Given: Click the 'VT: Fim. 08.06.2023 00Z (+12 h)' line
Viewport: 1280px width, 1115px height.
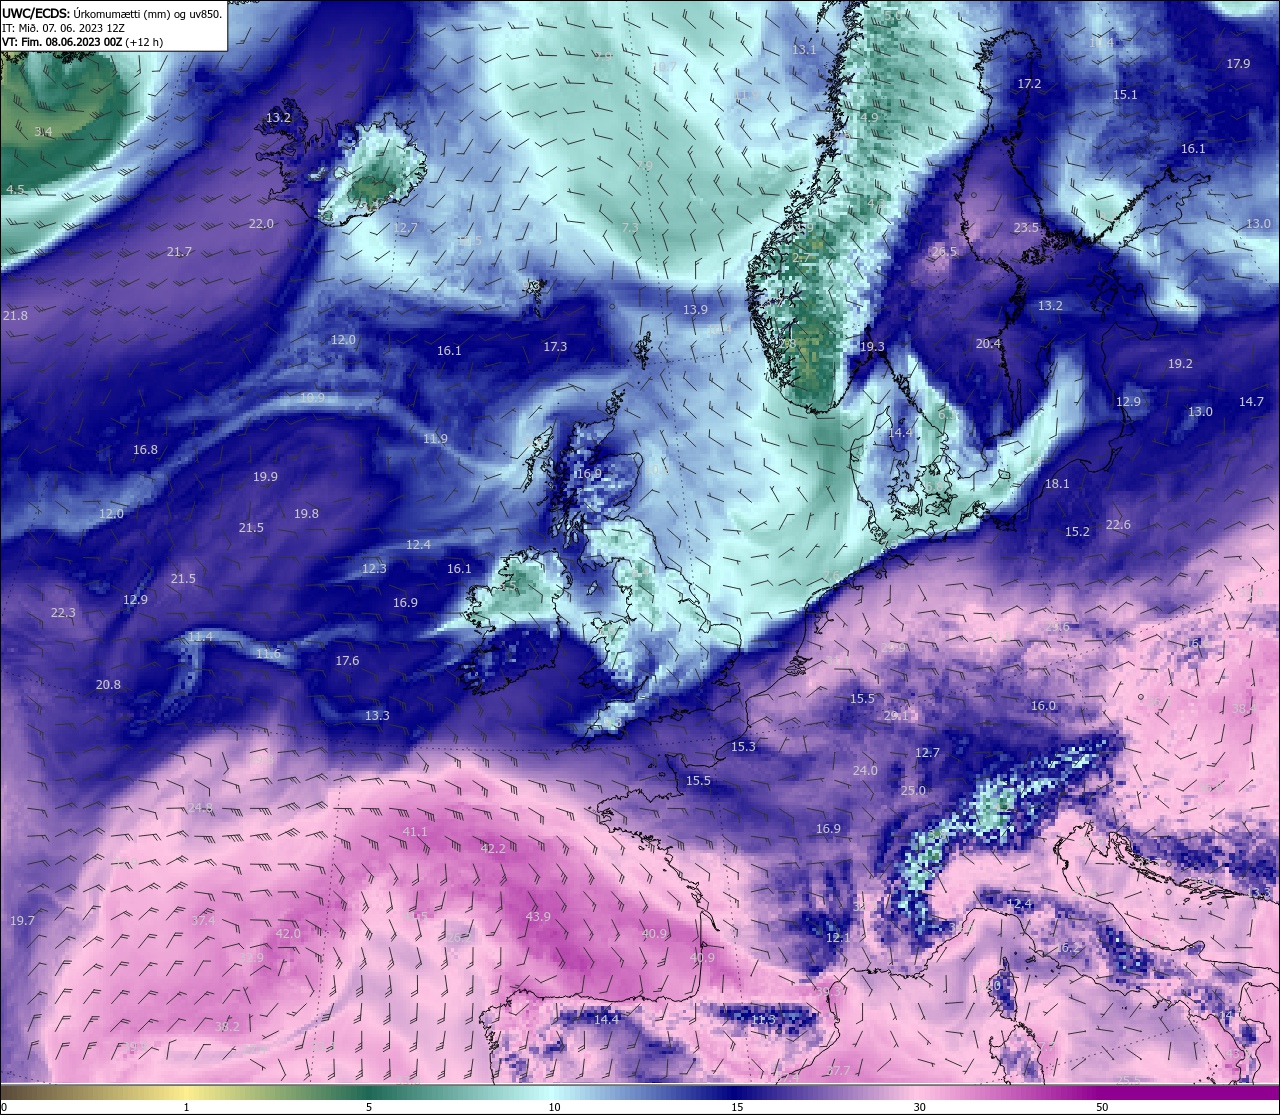Looking at the screenshot, I should coord(82,42).
